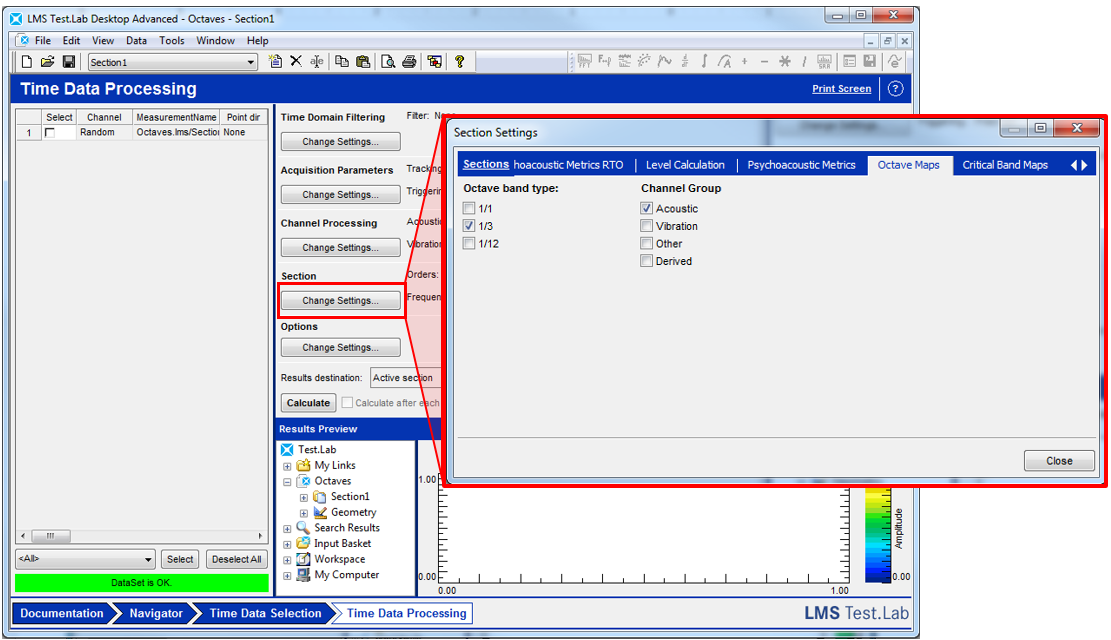
Task: Open the Results destination combo box
Action: (x=406, y=378)
